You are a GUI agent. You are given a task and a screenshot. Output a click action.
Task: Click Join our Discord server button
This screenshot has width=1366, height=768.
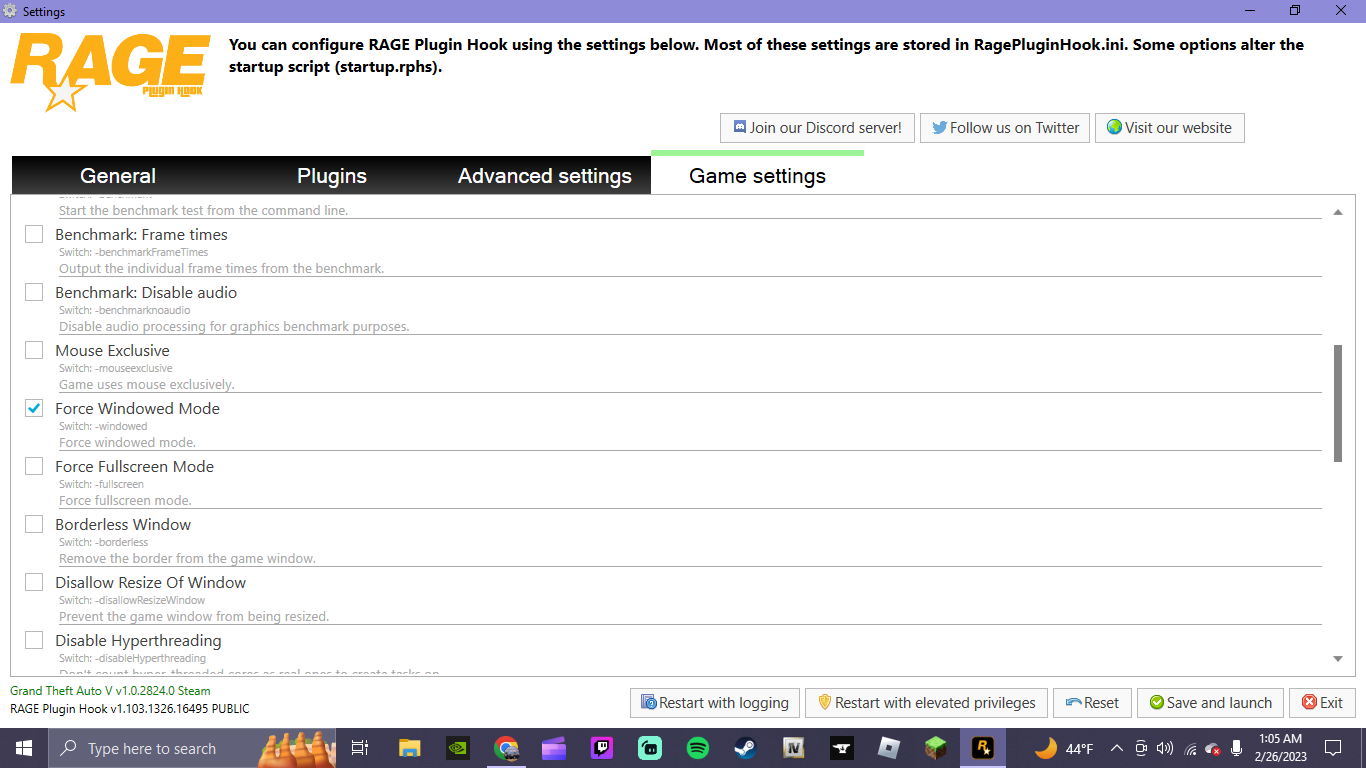[x=817, y=128]
